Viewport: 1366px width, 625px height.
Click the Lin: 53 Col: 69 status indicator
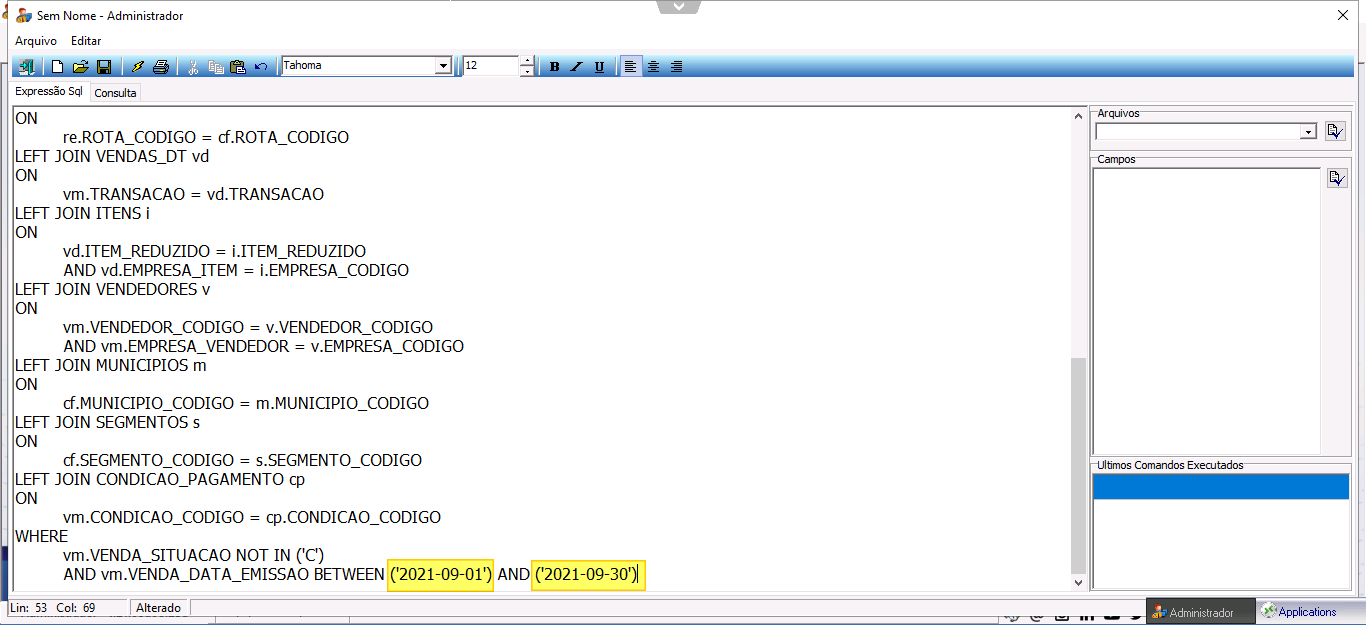pyautogui.click(x=68, y=607)
